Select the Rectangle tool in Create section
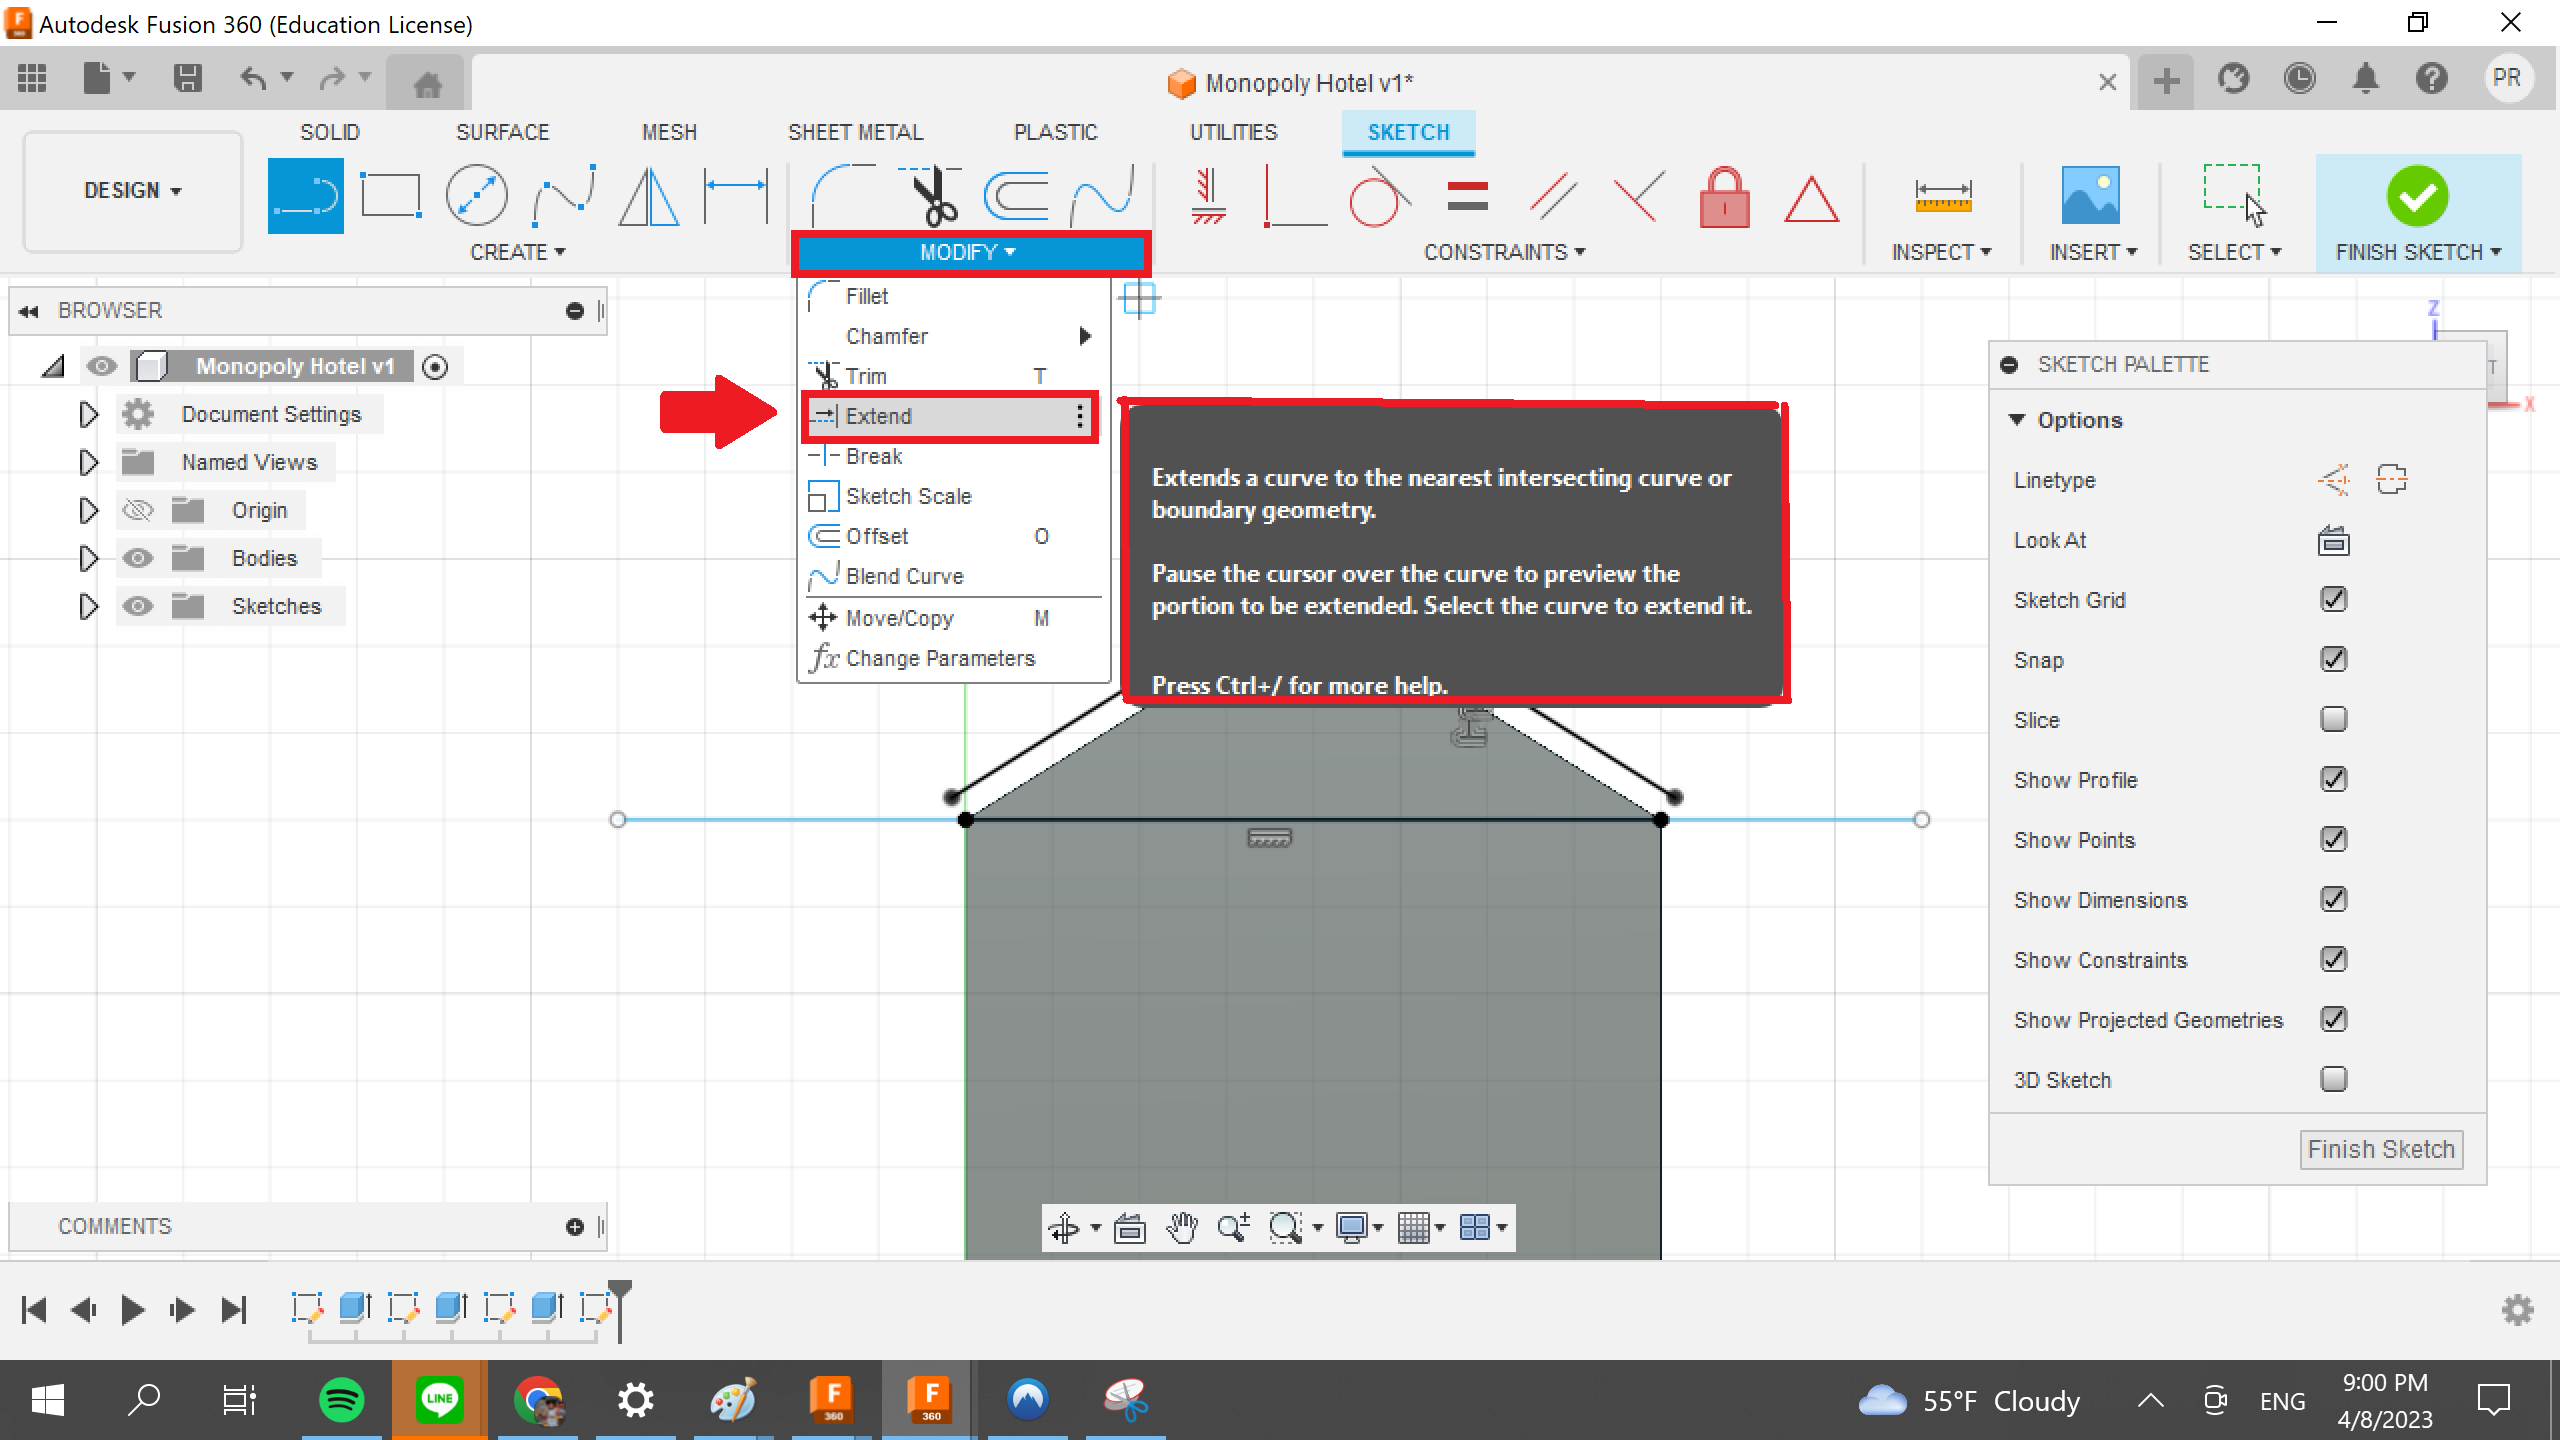Image resolution: width=2560 pixels, height=1440 pixels. click(390, 195)
